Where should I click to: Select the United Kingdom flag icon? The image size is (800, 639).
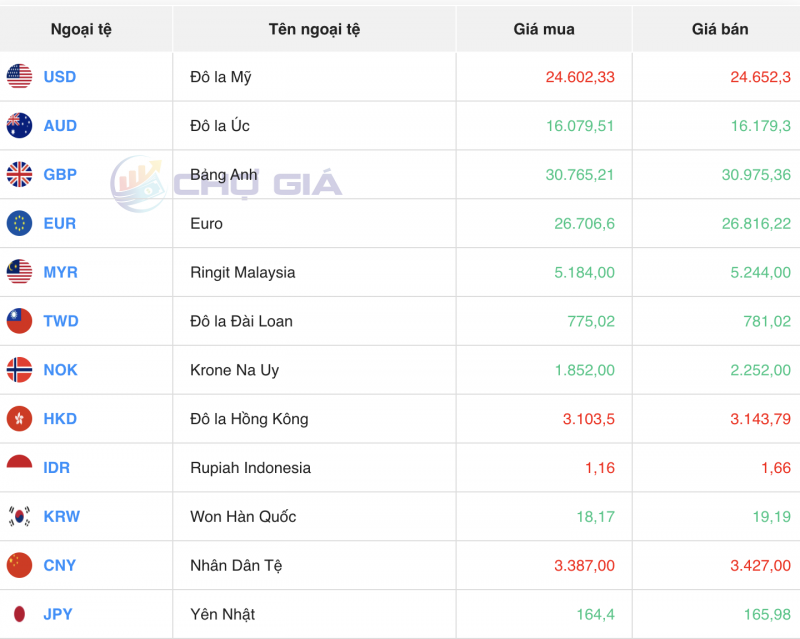(x=19, y=175)
